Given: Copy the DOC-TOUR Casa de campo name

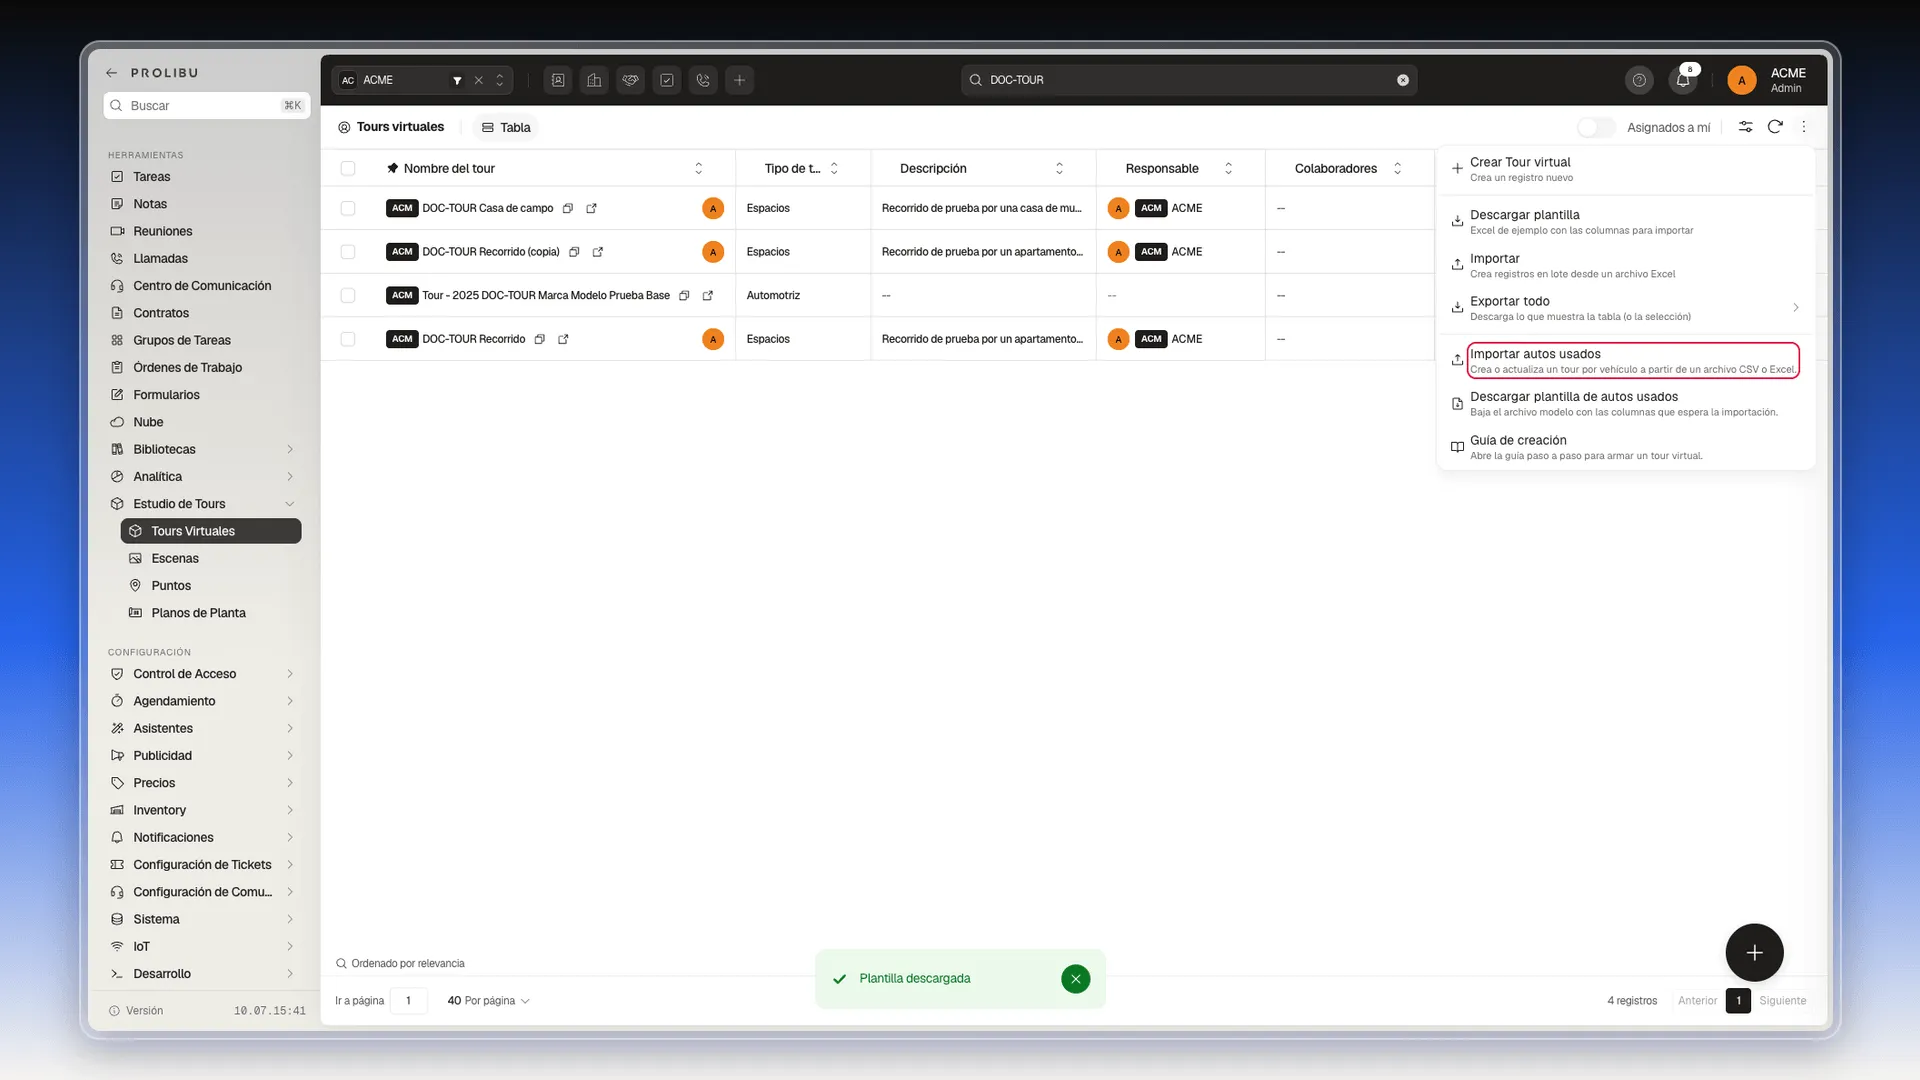Looking at the screenshot, I should [x=568, y=208].
